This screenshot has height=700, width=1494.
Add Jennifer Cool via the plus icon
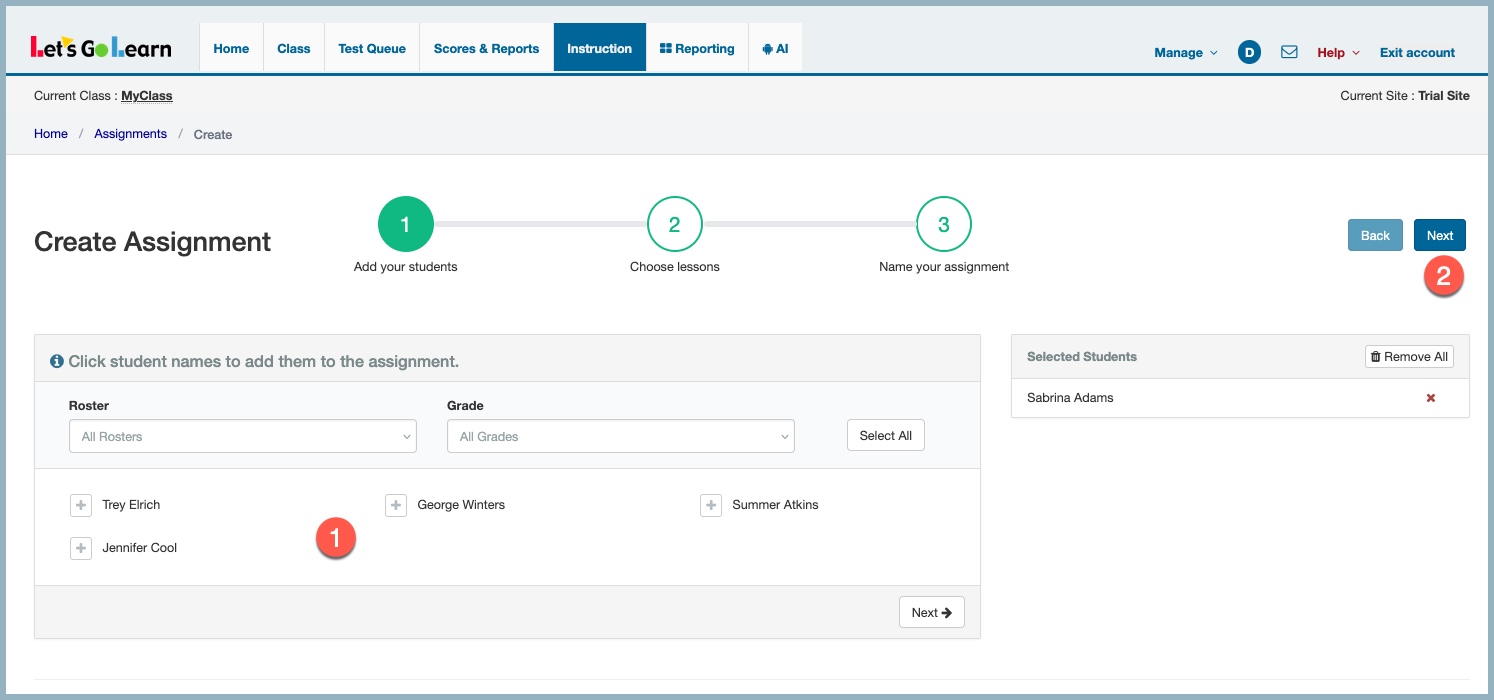coord(81,548)
